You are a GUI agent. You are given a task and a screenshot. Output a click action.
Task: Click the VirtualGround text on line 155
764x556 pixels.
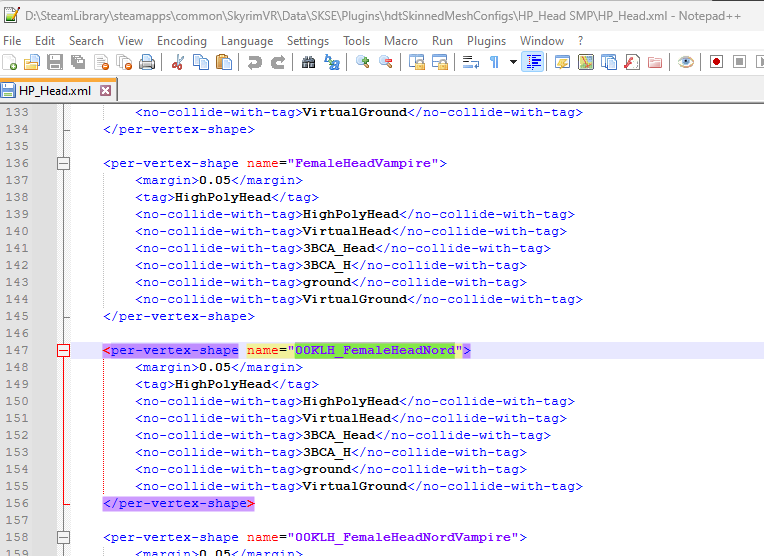click(x=355, y=486)
